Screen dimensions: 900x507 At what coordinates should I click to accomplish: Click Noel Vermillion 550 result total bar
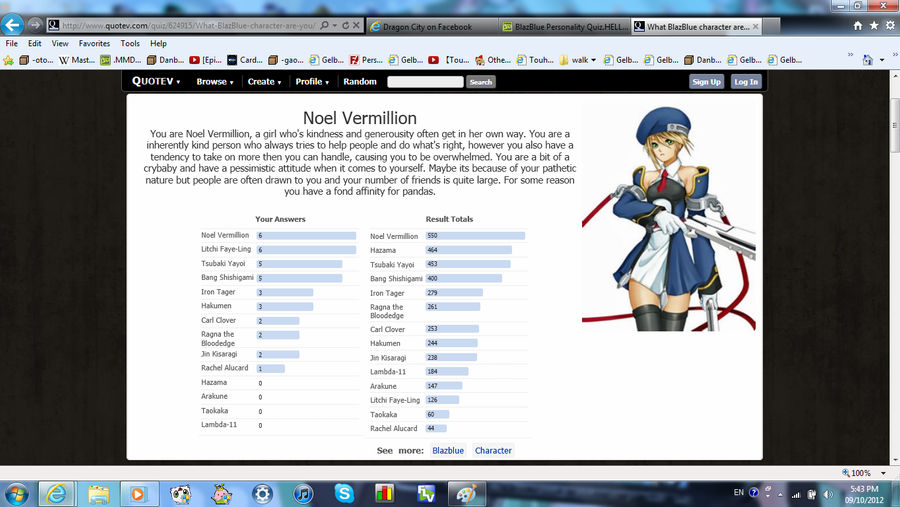[x=475, y=235]
